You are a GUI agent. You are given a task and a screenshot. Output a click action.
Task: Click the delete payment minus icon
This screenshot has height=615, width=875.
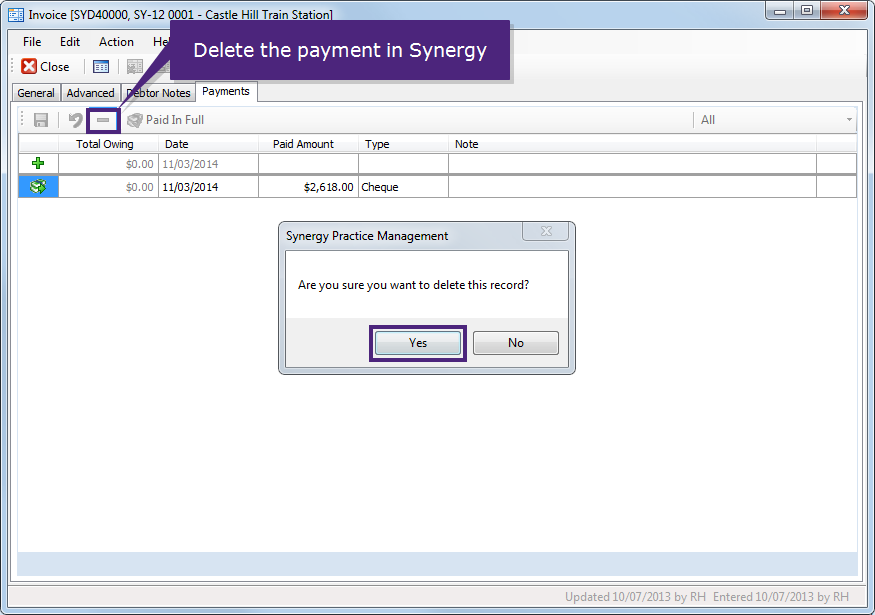101,119
